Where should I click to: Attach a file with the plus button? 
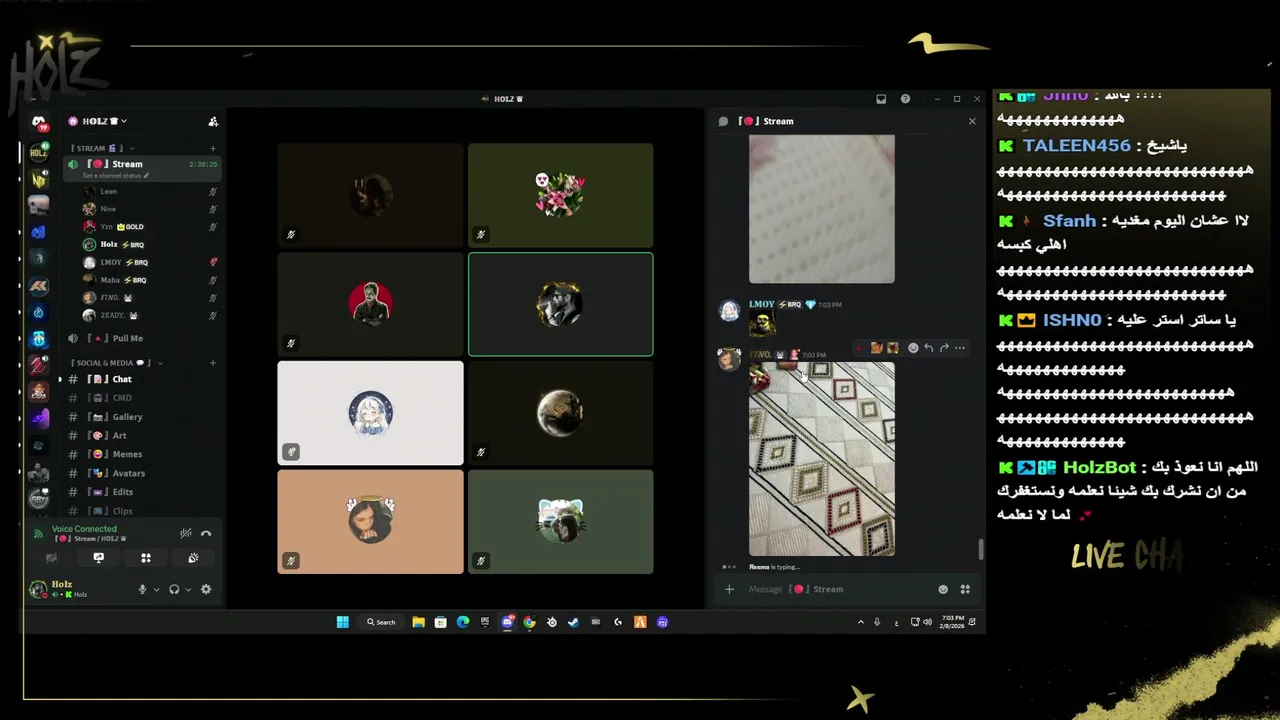coord(729,589)
